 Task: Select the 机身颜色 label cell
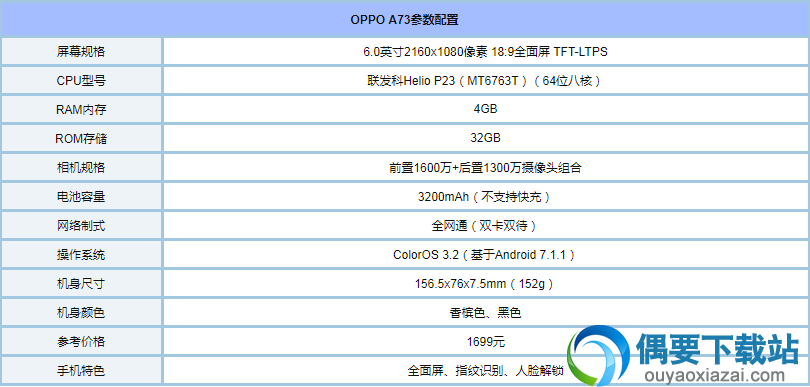click(x=82, y=312)
